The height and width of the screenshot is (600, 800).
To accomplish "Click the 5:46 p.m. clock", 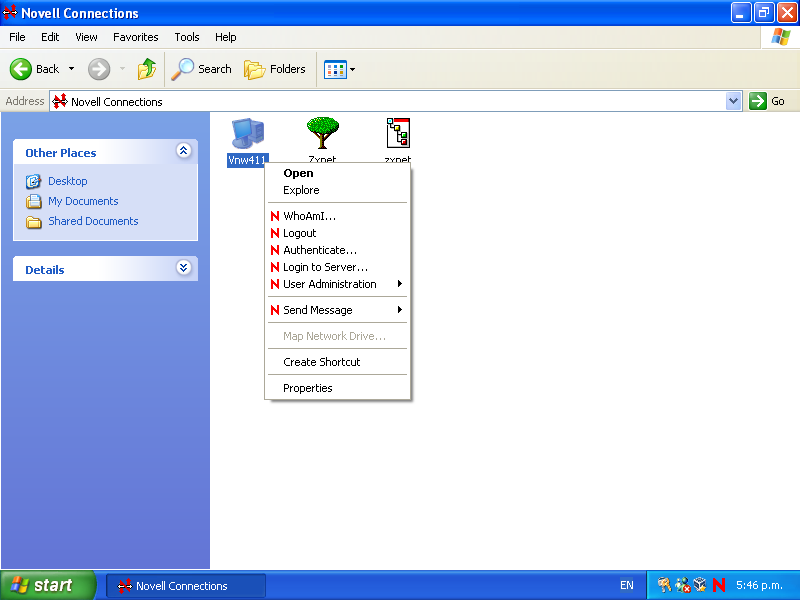I will [x=759, y=585].
